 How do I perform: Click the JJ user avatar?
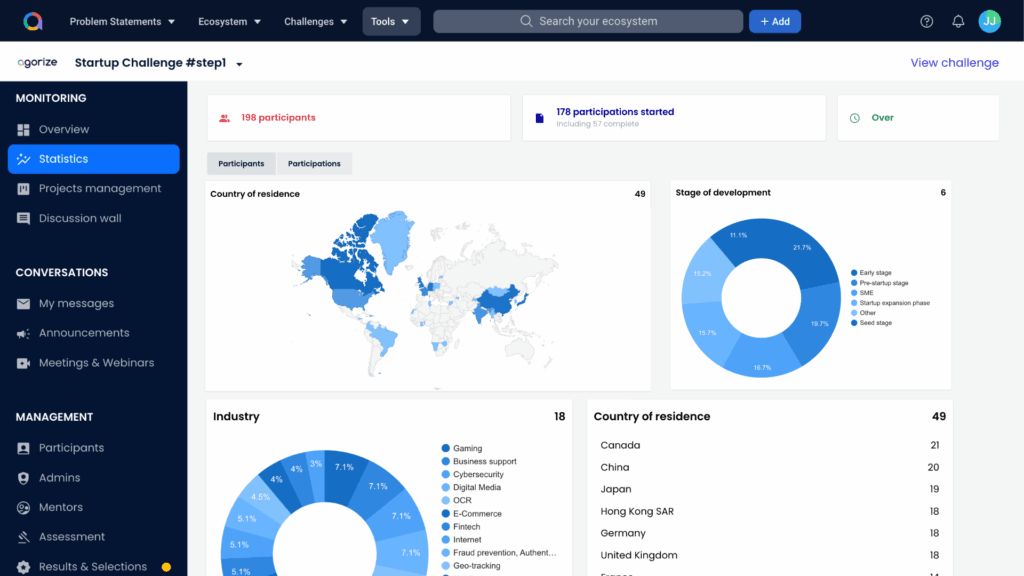point(989,21)
